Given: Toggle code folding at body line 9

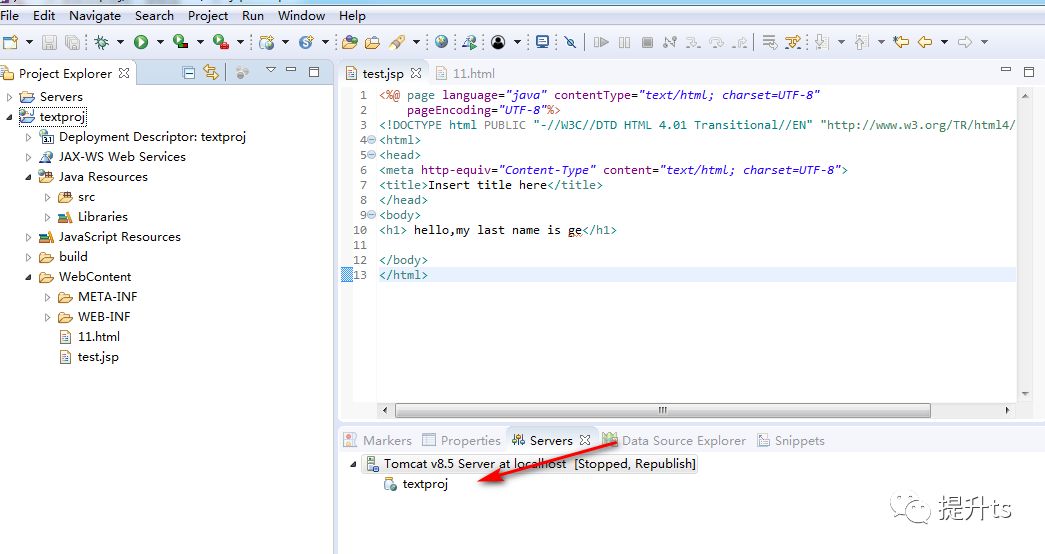Looking at the screenshot, I should (x=371, y=215).
